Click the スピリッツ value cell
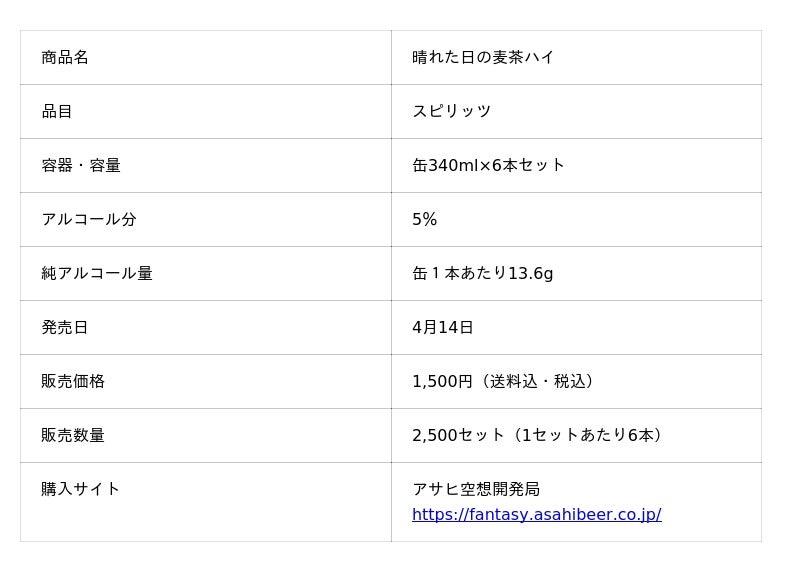Screen dimensions: 800x572 tap(451, 112)
